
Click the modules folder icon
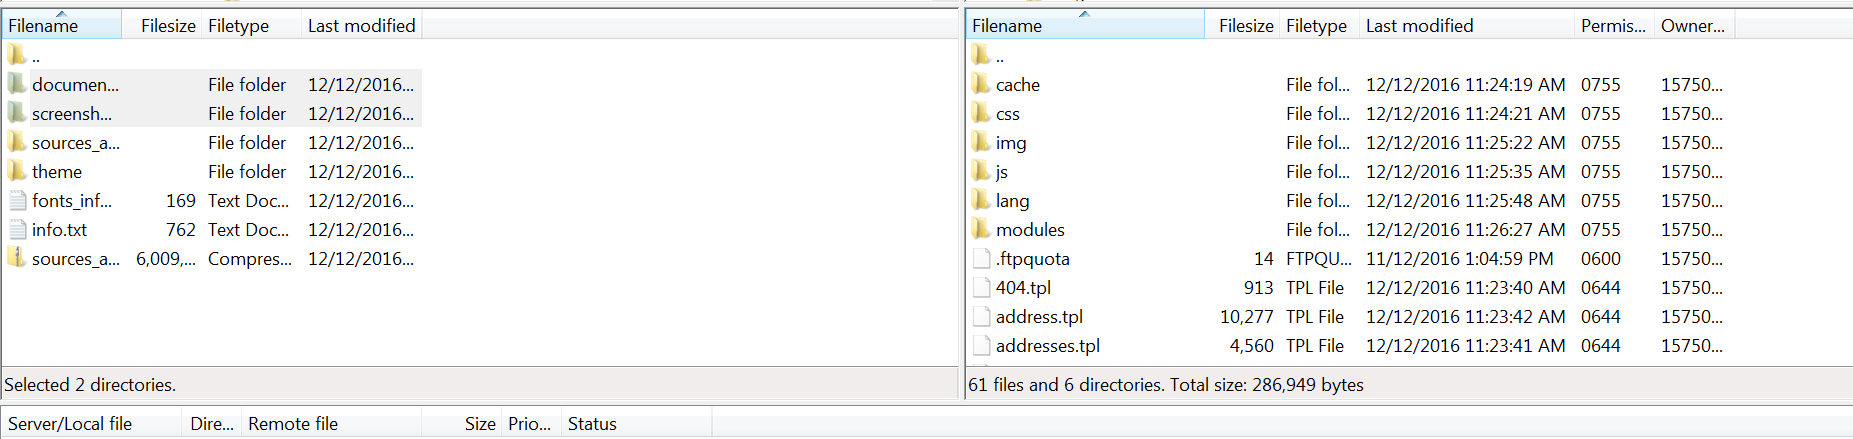tap(981, 229)
